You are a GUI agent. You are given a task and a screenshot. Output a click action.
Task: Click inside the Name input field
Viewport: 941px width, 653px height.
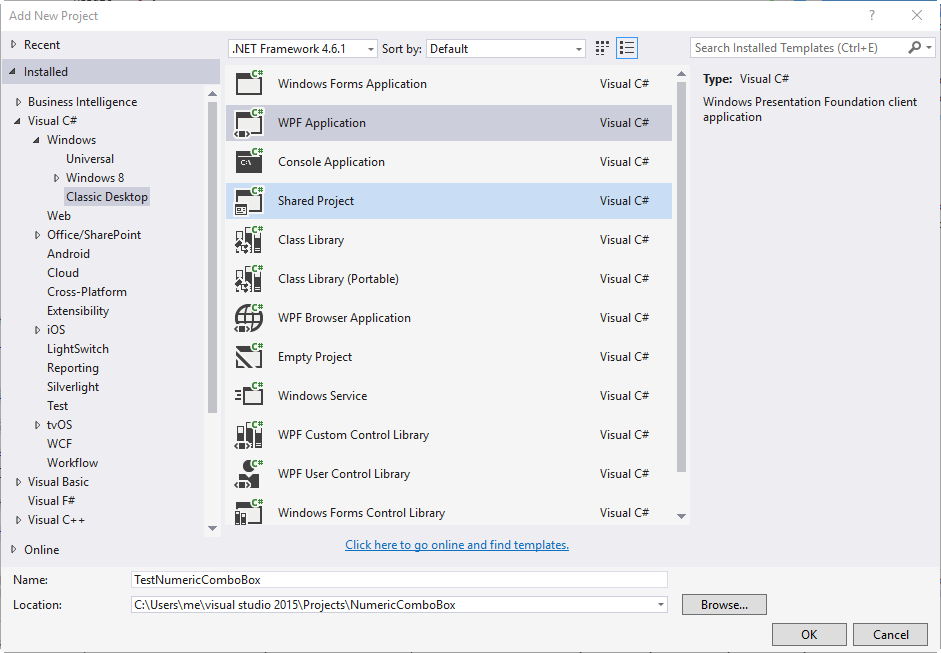pos(399,579)
